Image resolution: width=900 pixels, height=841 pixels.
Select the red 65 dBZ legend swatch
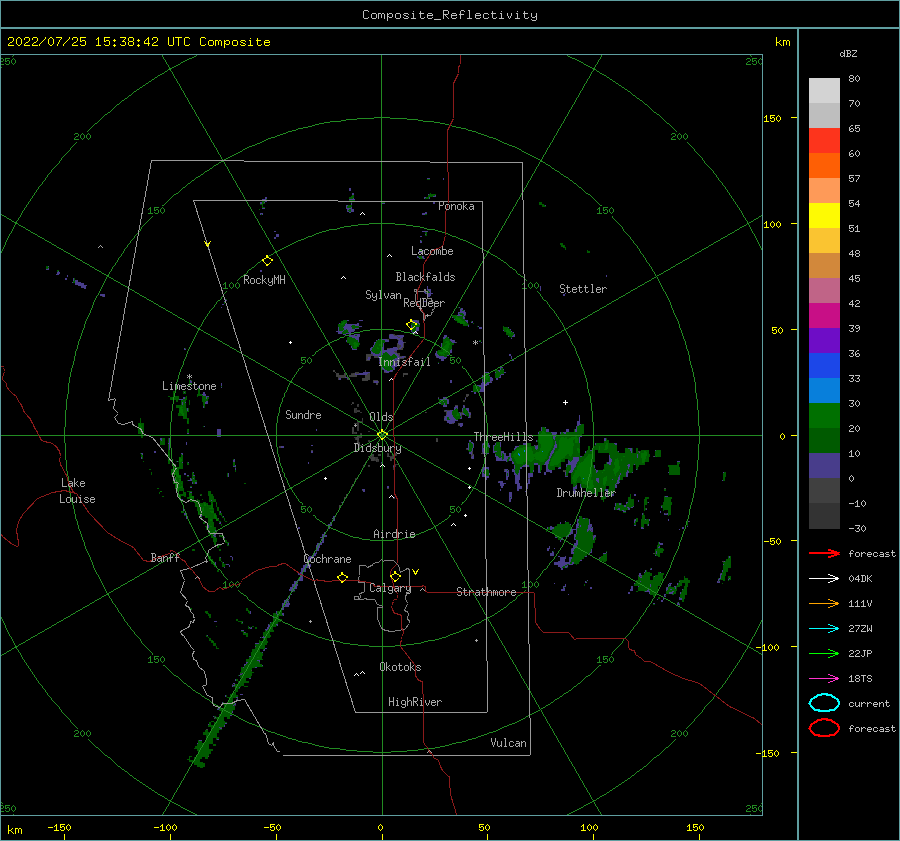pyautogui.click(x=824, y=140)
